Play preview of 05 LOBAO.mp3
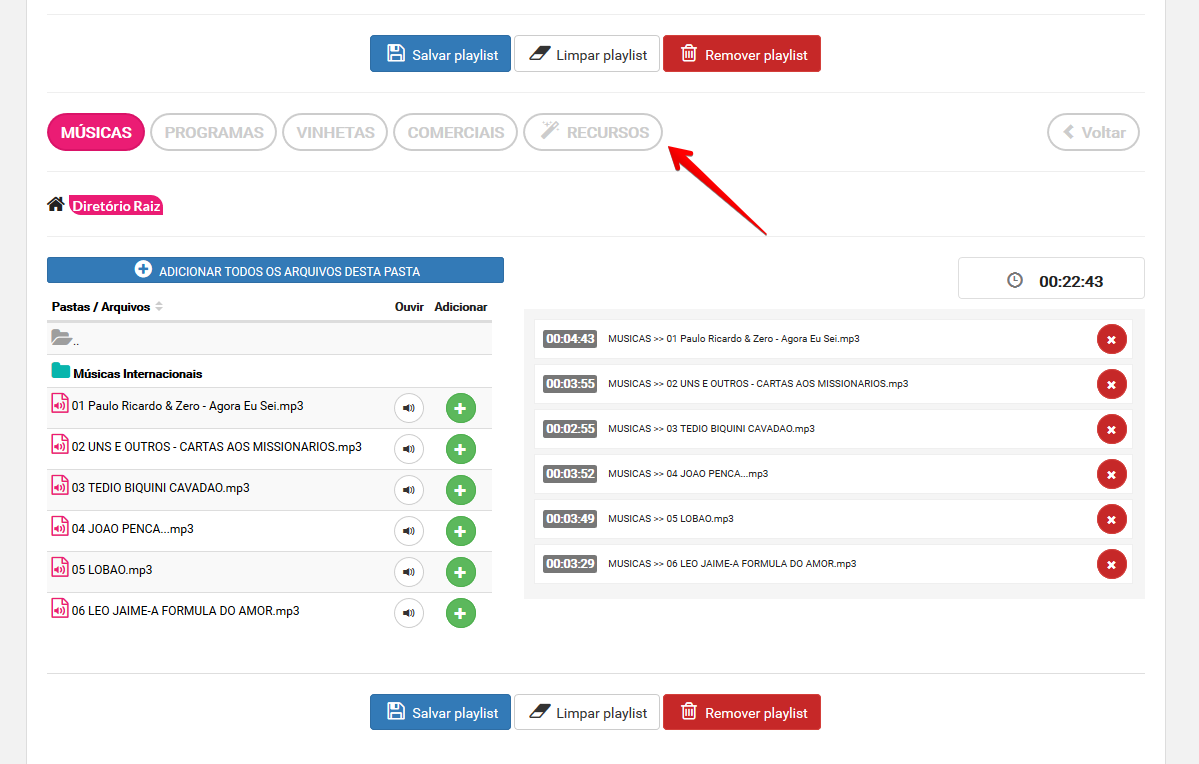This screenshot has width=1199, height=764. click(x=409, y=572)
